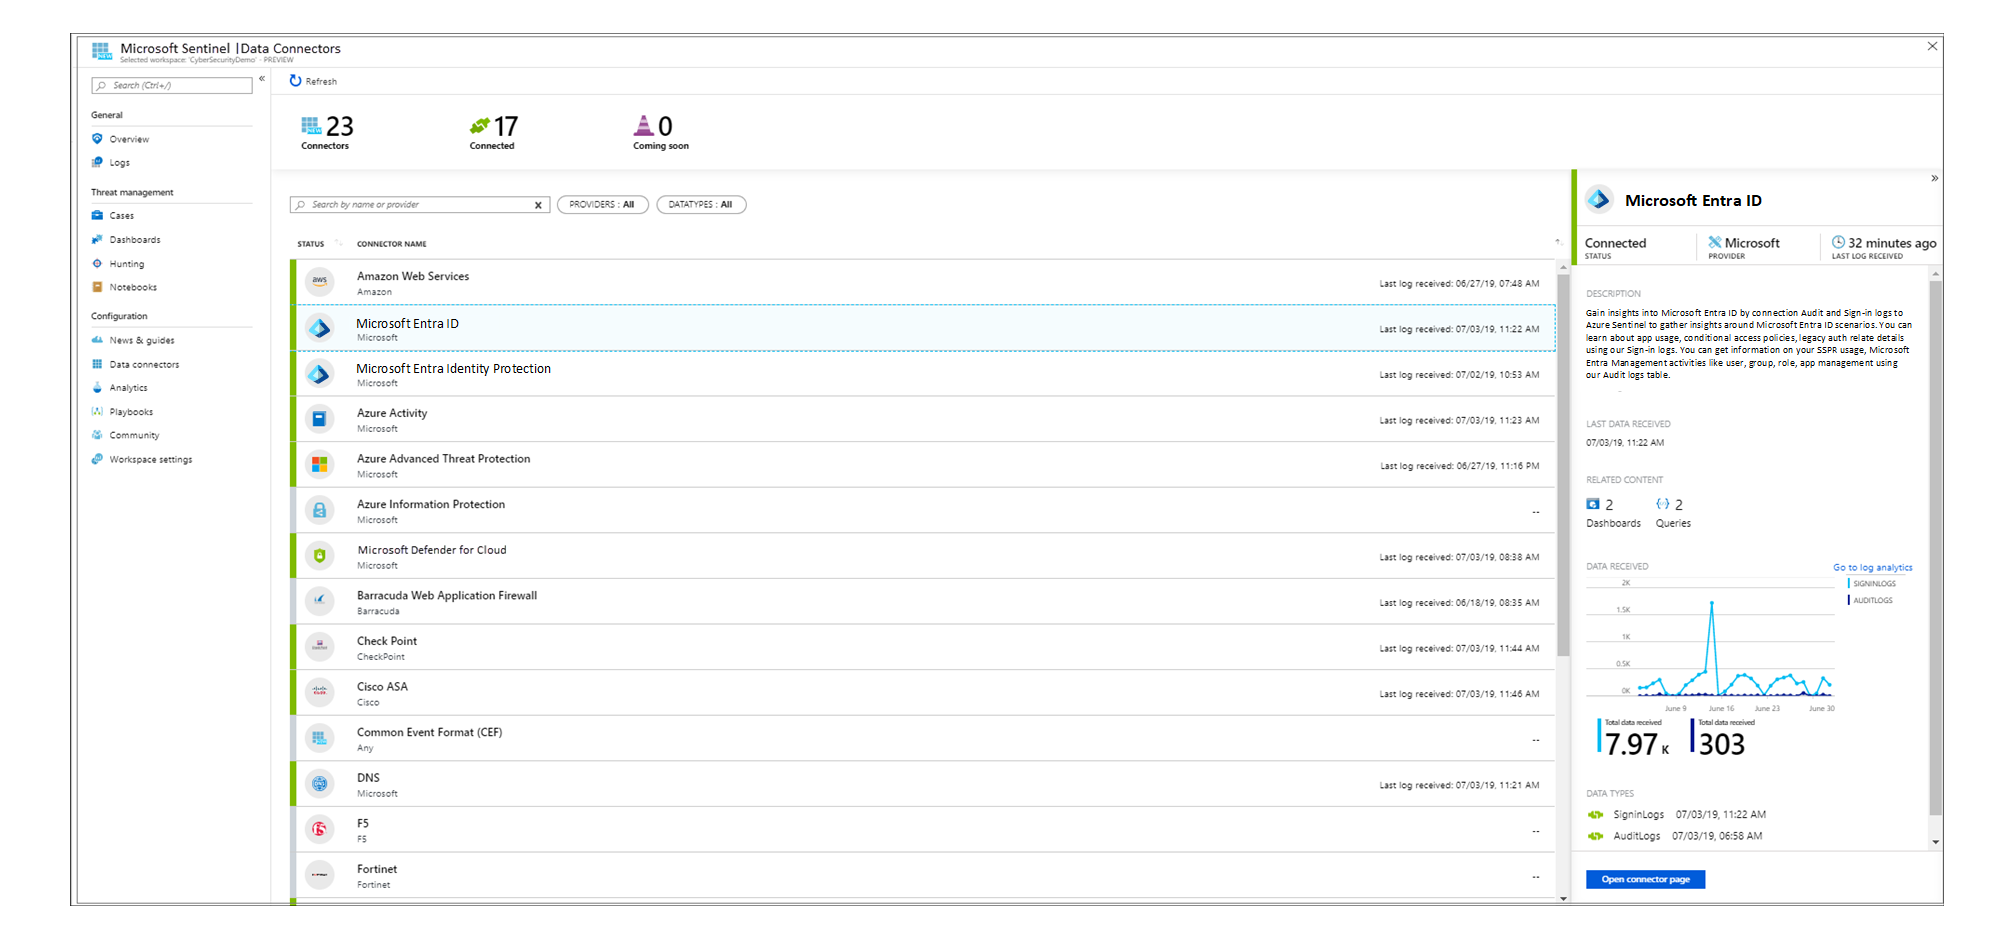Viewport: 2014px width, 939px height.
Task: Close the Microsoft Sentinel blade
Action: pos(1932,46)
